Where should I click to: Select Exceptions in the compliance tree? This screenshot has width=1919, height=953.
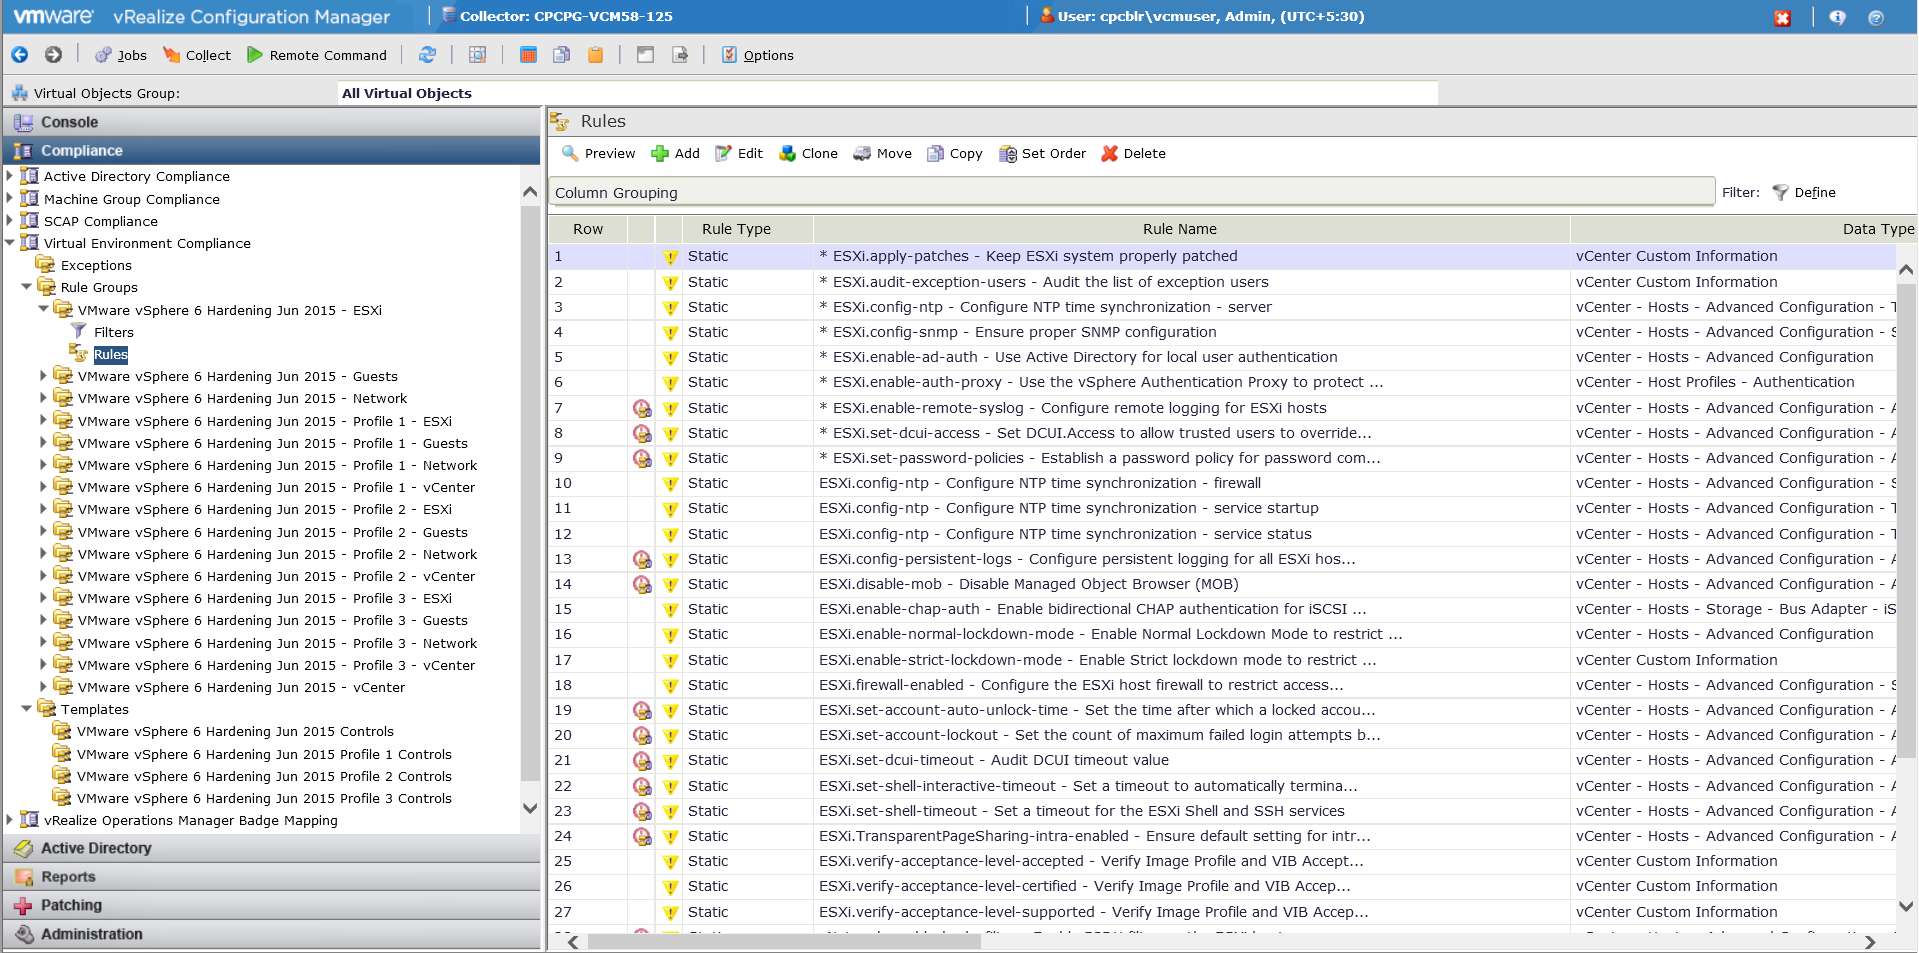[96, 265]
